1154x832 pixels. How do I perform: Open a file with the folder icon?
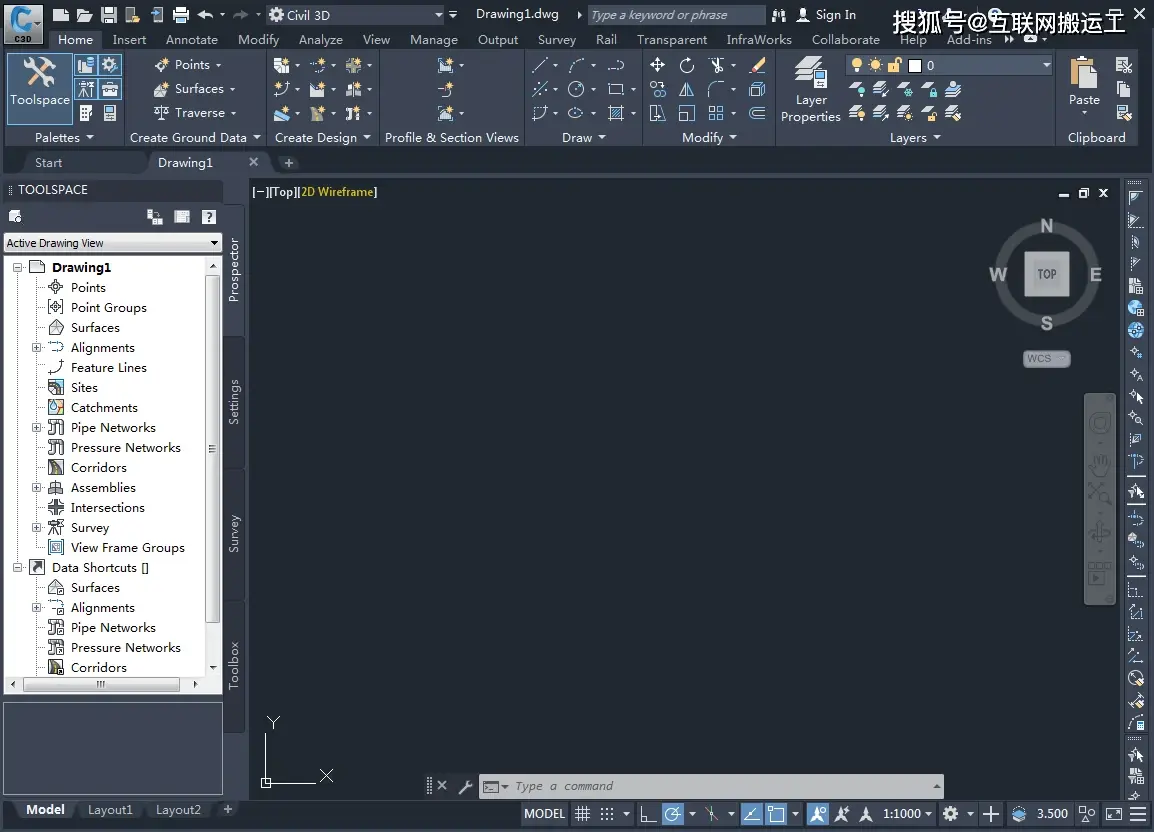click(x=85, y=15)
